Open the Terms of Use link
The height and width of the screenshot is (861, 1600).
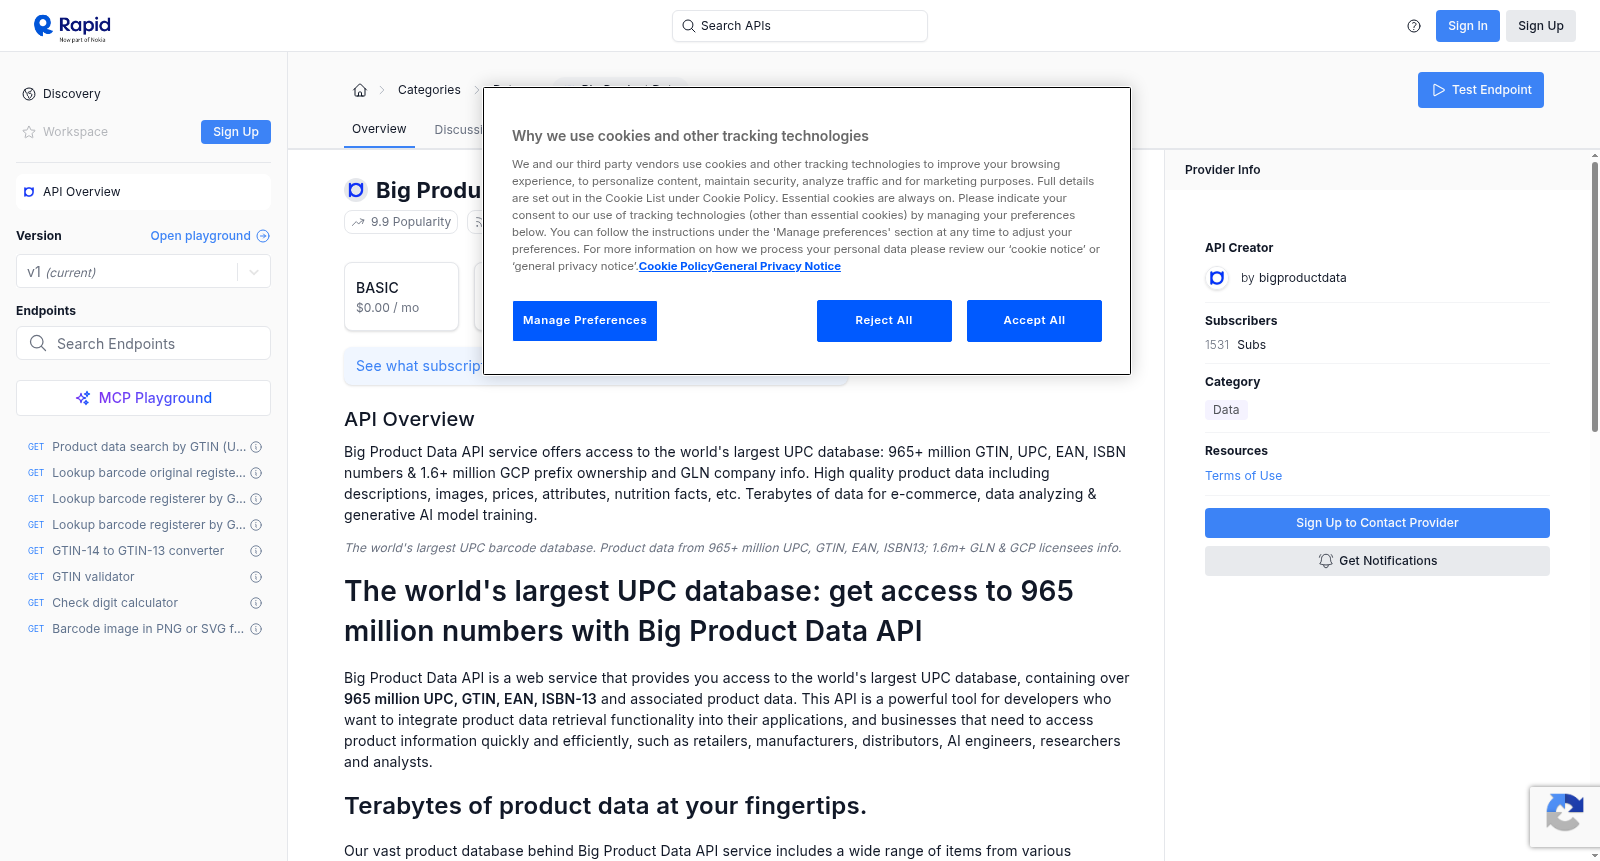[x=1243, y=476]
